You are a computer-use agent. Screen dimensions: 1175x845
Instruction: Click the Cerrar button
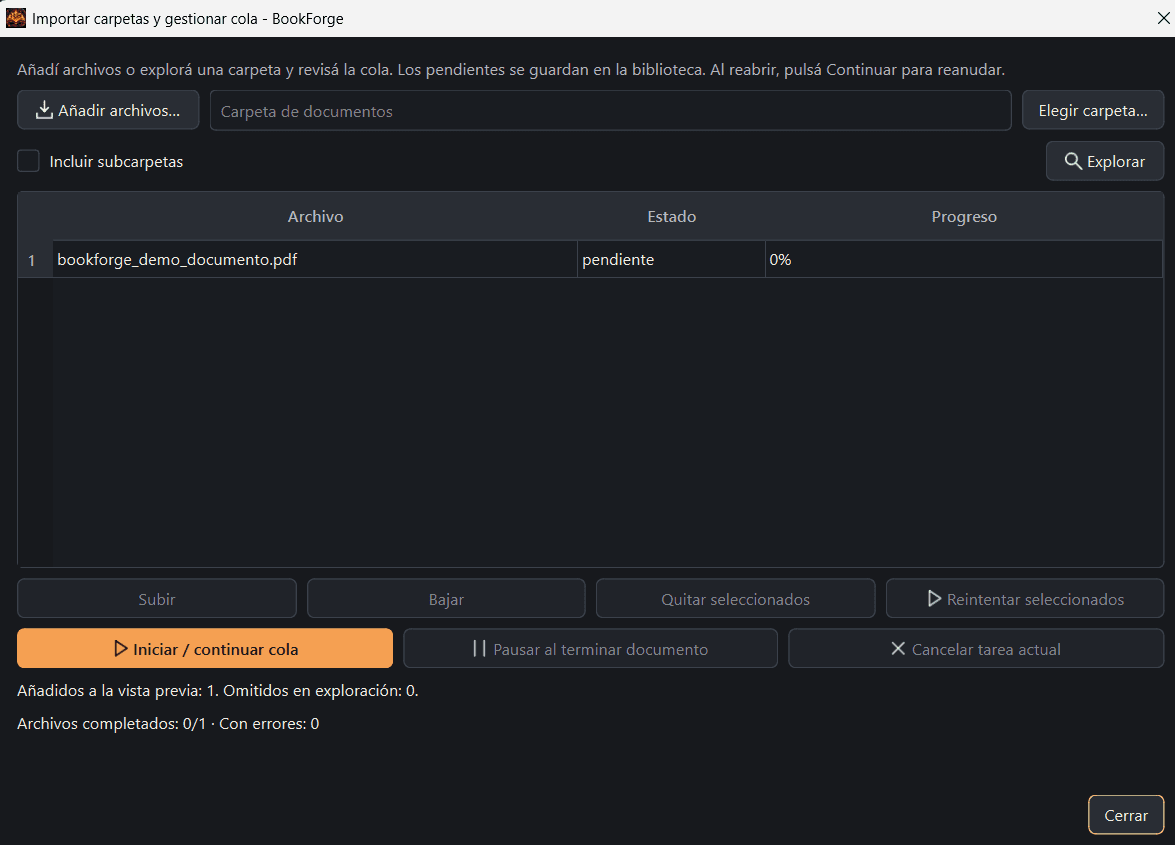1126,815
